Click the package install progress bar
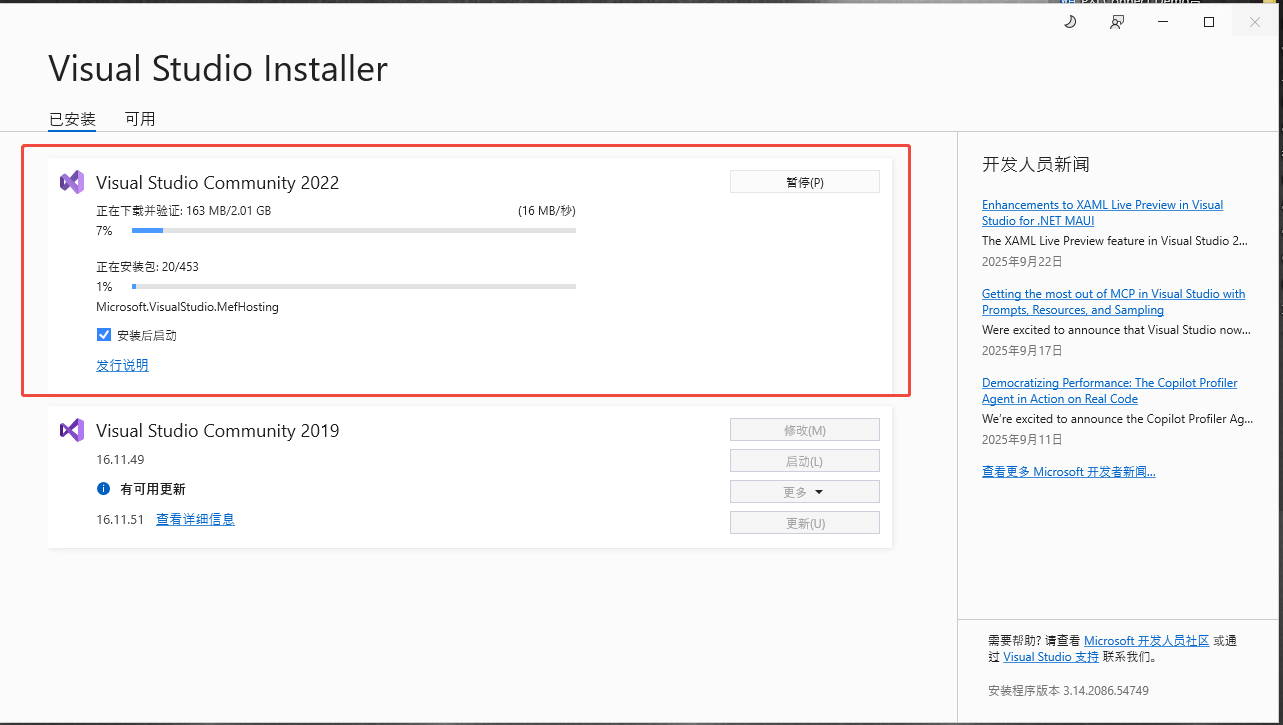This screenshot has width=1283, height=725. [x=353, y=287]
